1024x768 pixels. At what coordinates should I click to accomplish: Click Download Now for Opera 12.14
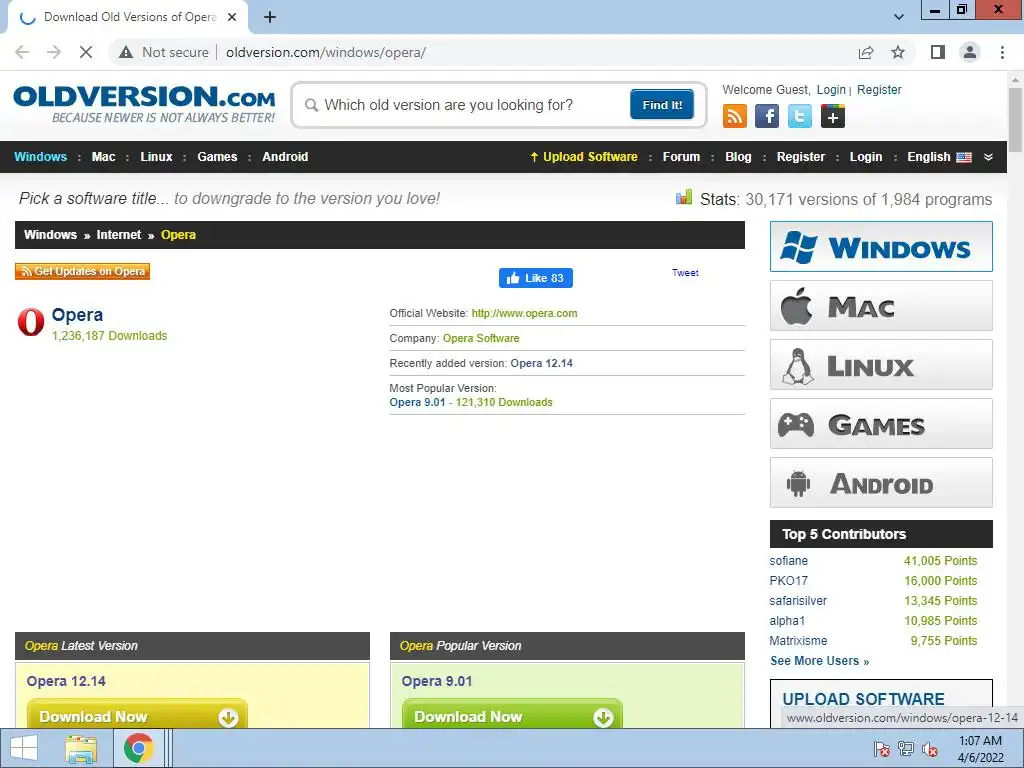[x=137, y=714]
